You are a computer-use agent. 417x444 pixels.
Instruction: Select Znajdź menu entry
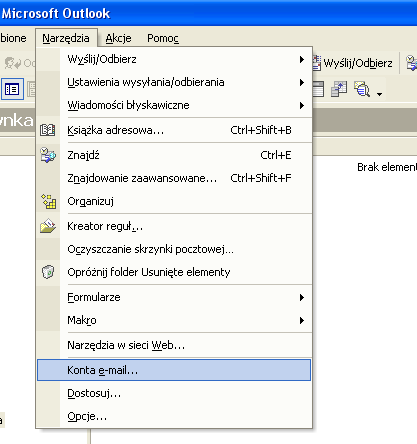[x=174, y=155]
